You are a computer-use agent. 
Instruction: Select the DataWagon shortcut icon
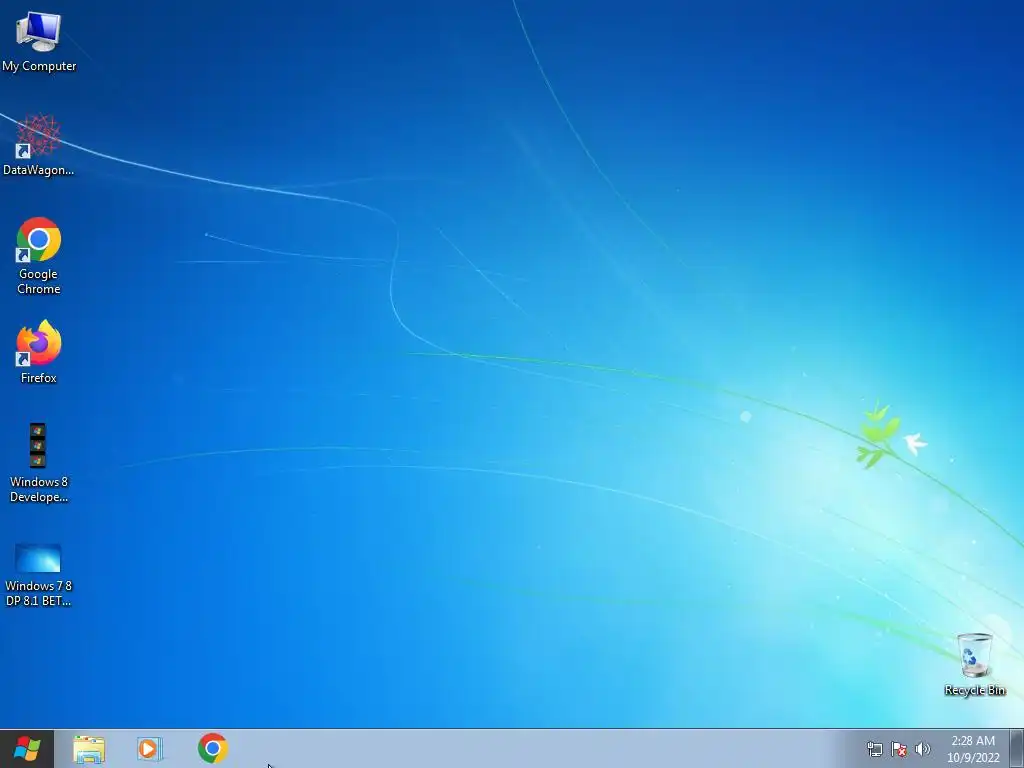(x=38, y=136)
